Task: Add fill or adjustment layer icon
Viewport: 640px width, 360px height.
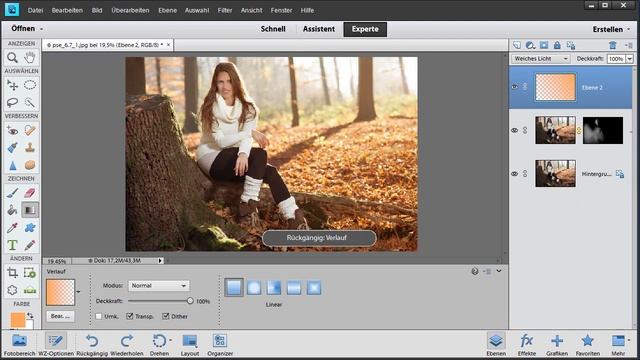Action: [x=530, y=45]
